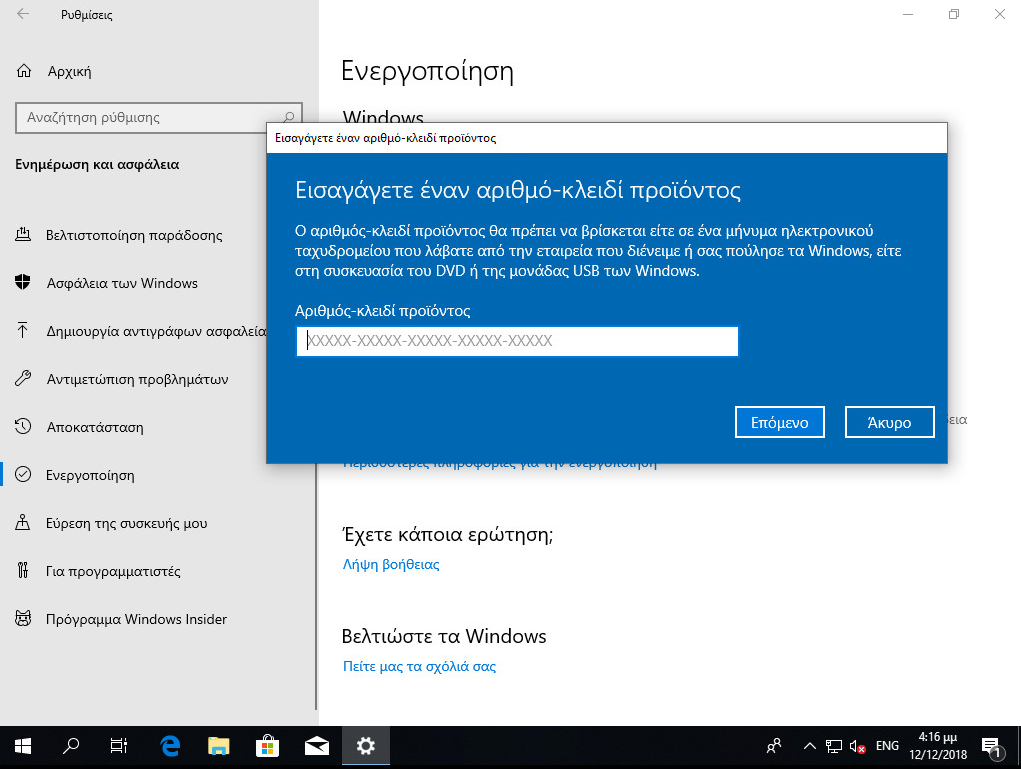Click the Έχετε κάποια ερώτηση; heading
1021x769 pixels.
447,535
